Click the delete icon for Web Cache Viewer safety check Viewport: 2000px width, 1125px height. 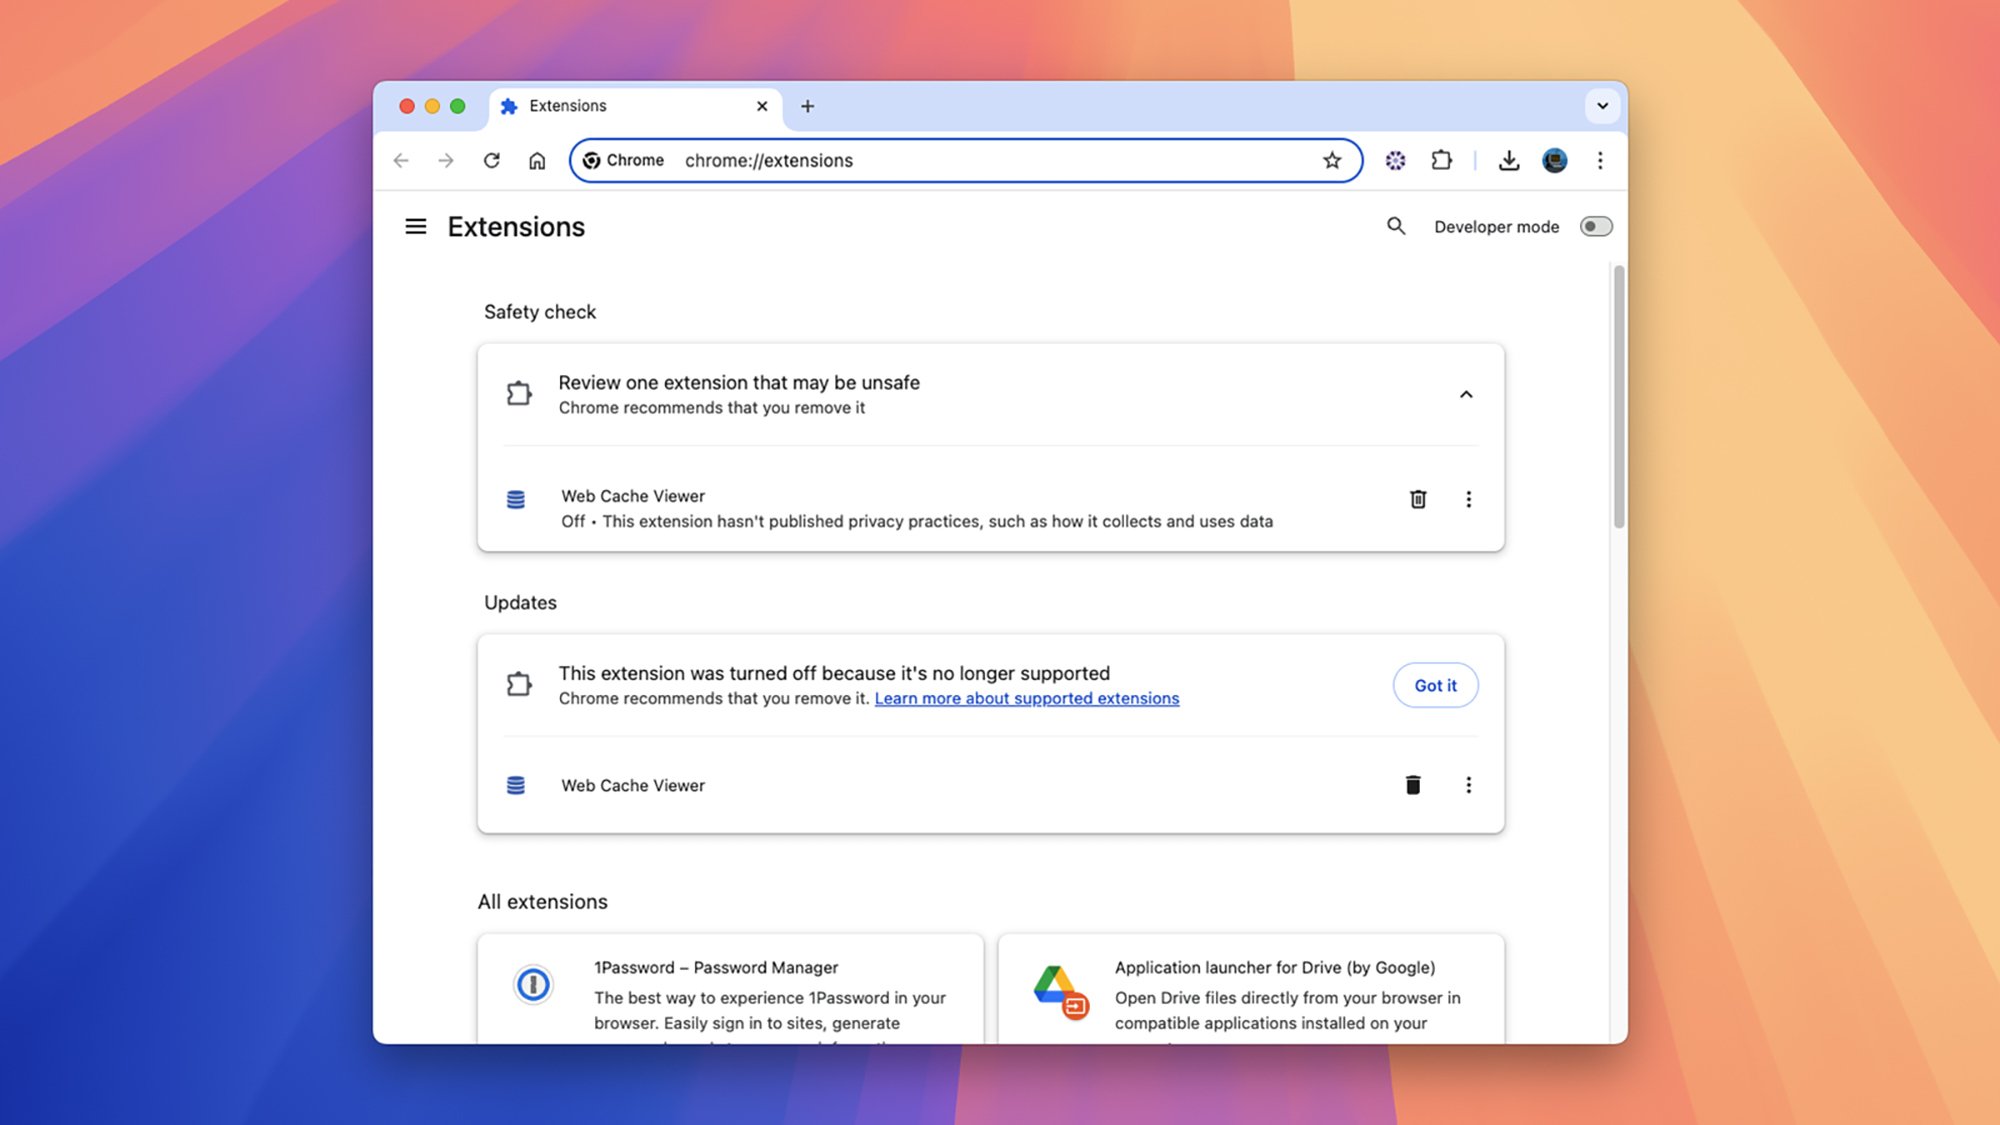click(1418, 499)
